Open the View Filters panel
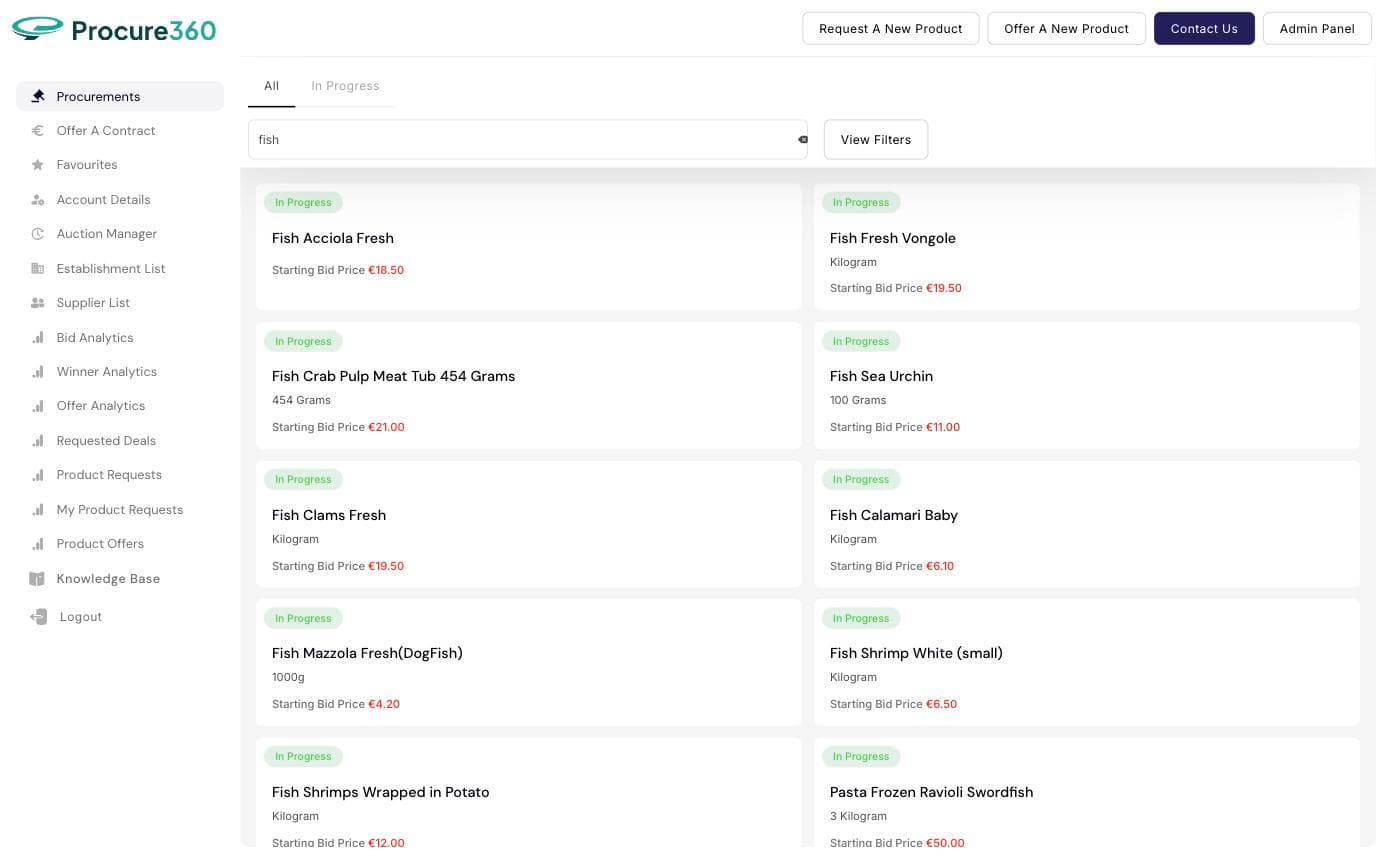The height and width of the screenshot is (868, 1384). pyautogui.click(x=876, y=140)
